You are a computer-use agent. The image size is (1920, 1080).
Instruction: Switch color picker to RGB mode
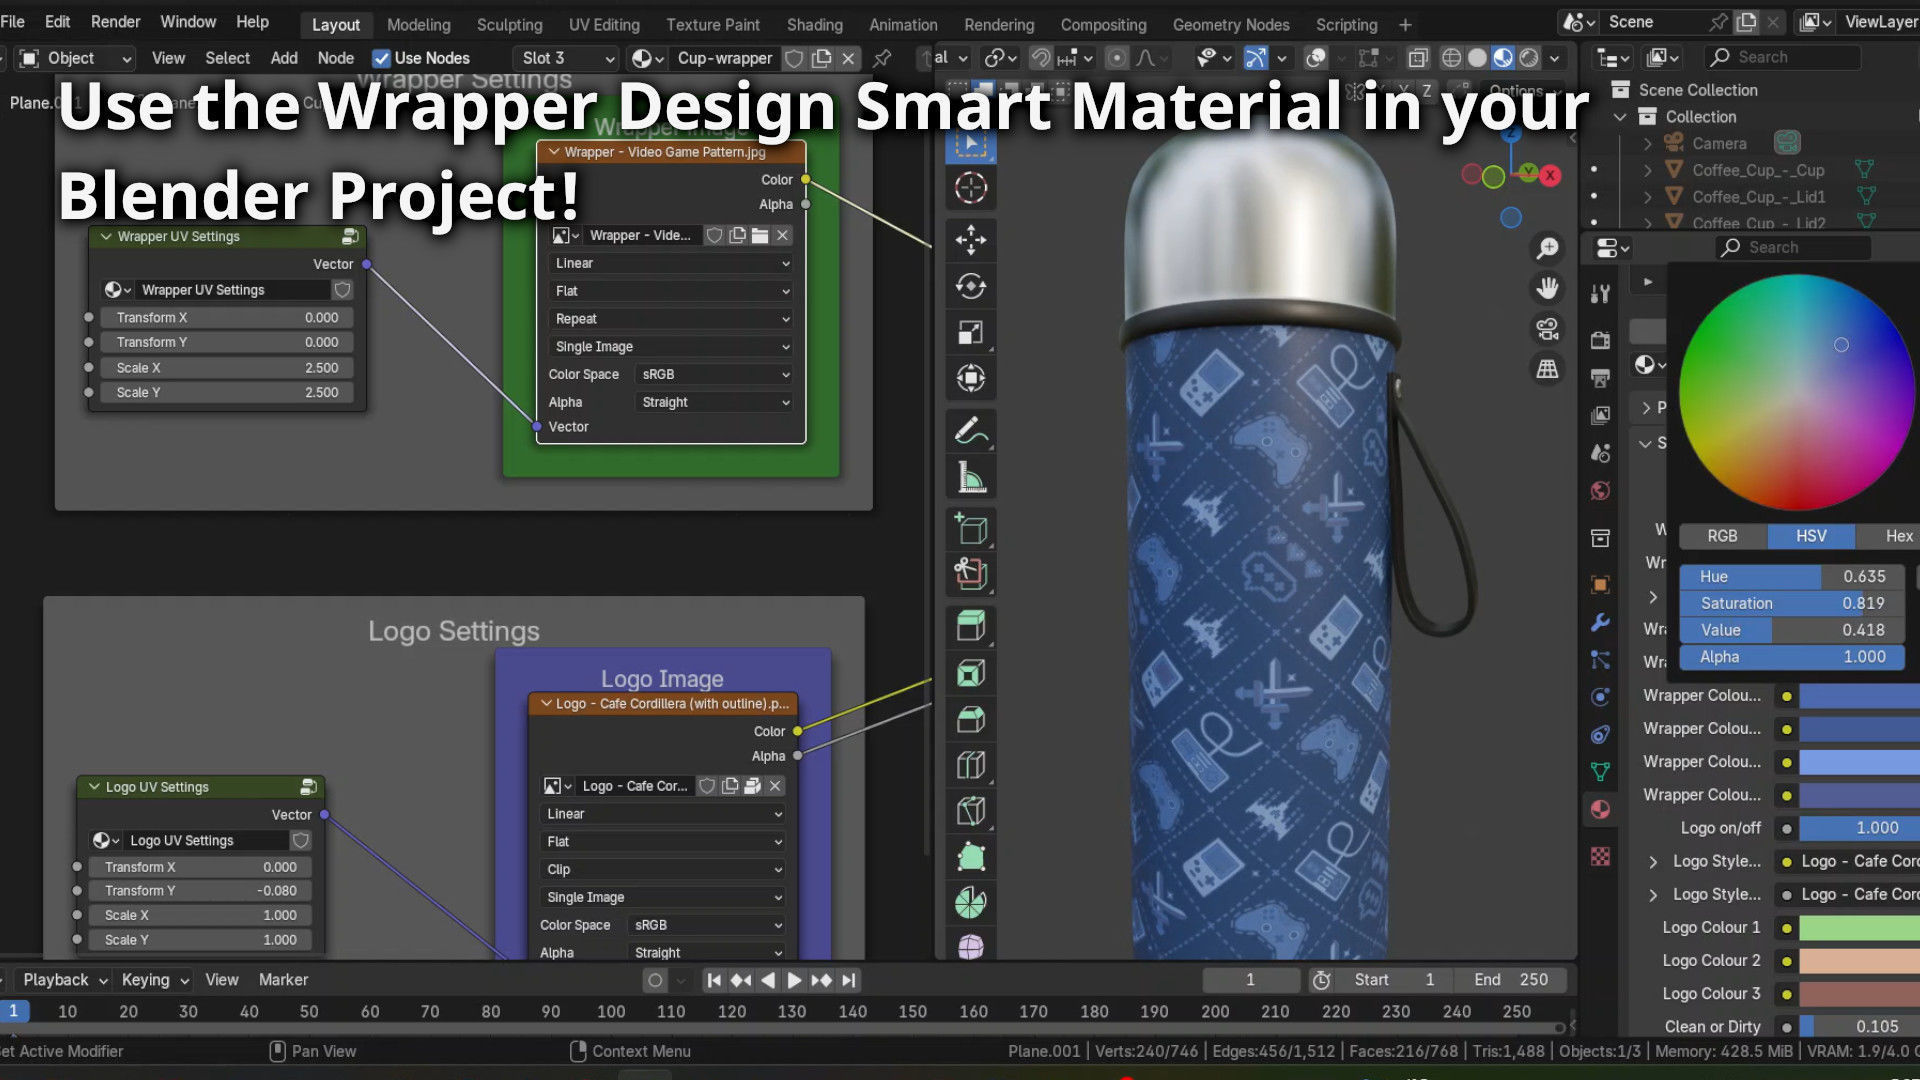point(1722,536)
